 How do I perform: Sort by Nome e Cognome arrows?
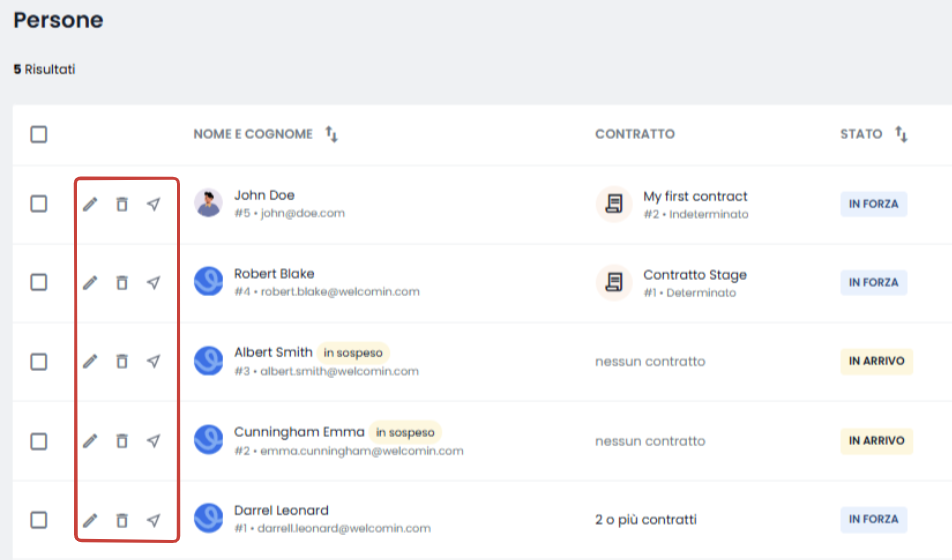[331, 134]
